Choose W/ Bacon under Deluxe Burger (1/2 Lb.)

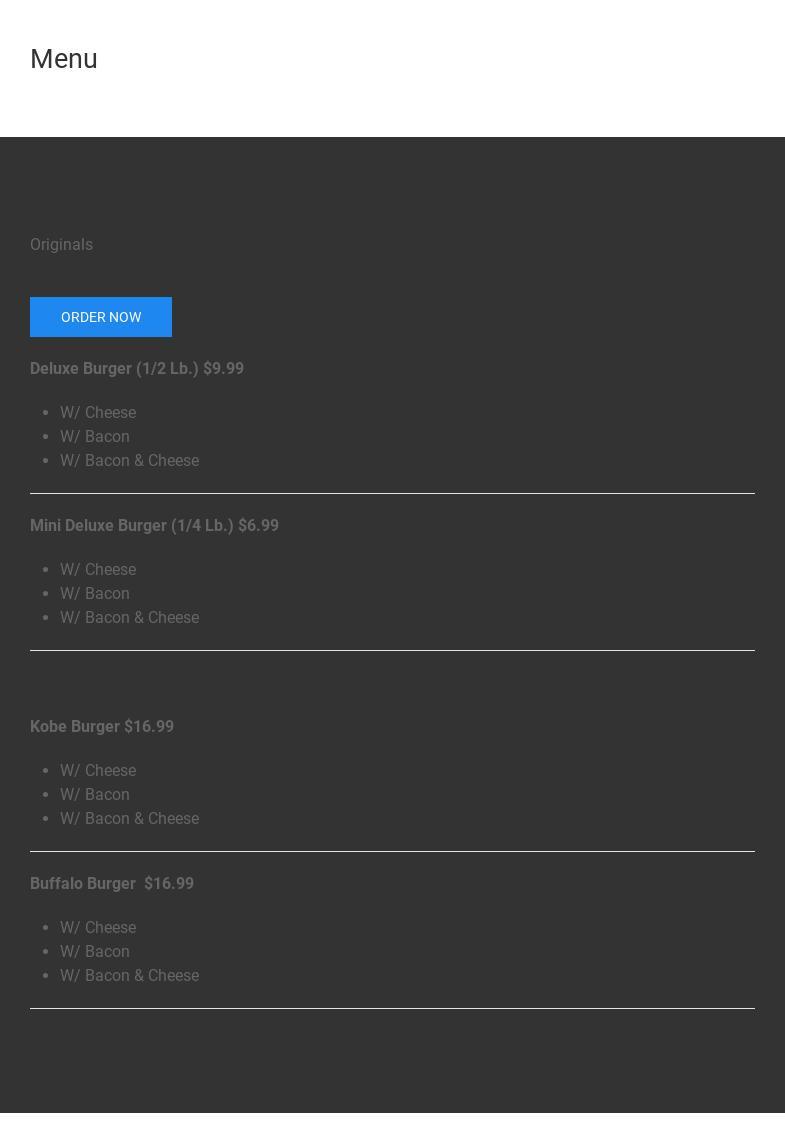pyautogui.click(x=95, y=436)
